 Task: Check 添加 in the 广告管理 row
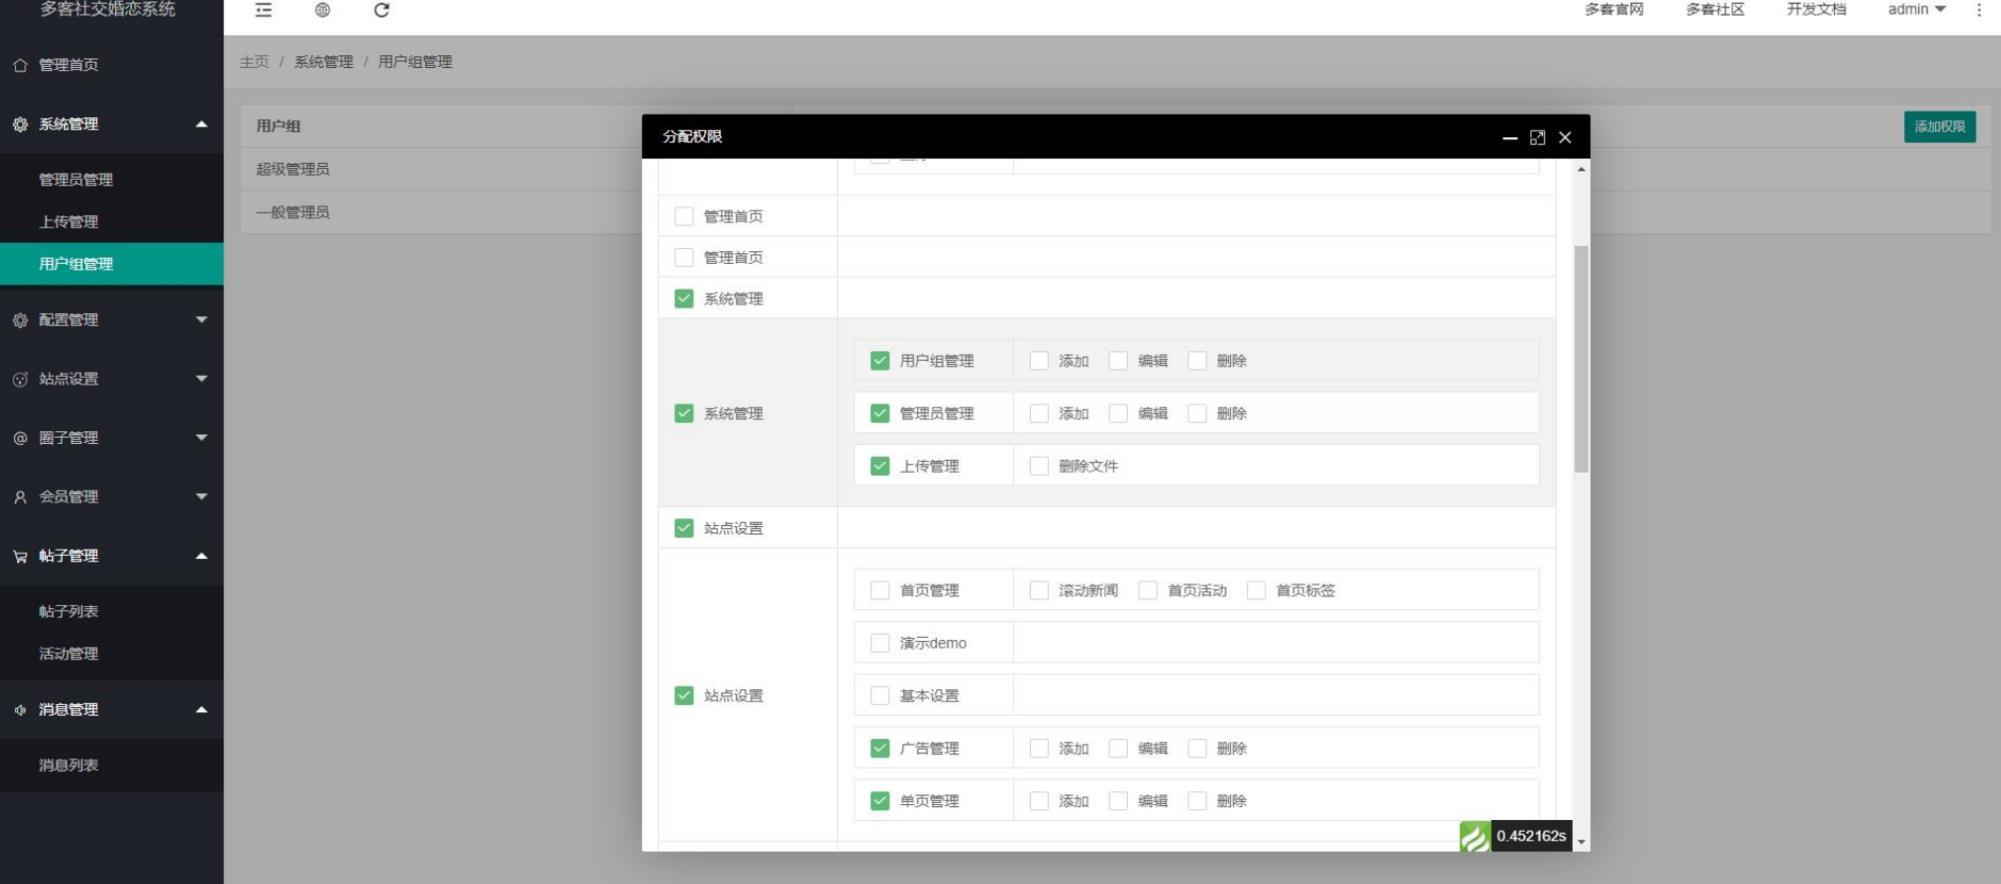[1039, 748]
